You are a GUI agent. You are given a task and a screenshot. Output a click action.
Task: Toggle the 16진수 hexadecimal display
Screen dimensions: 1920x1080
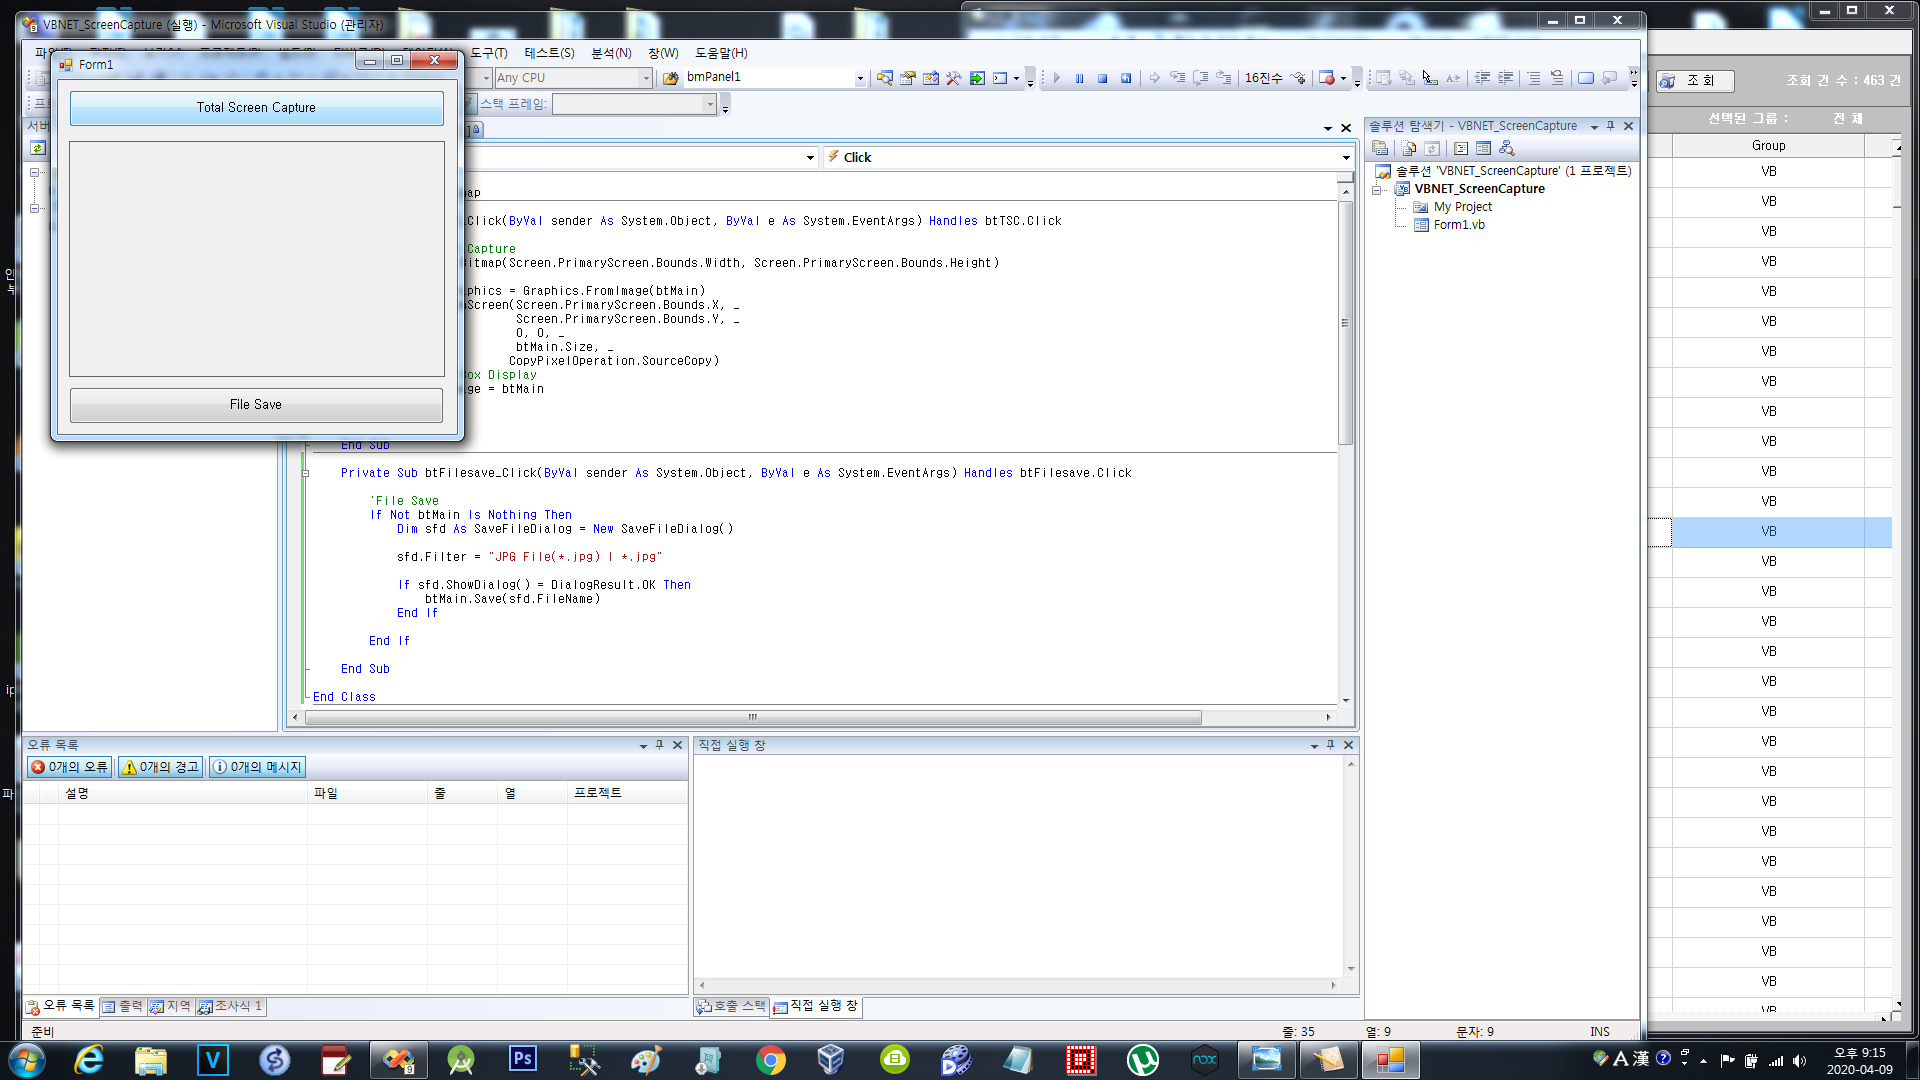click(x=1263, y=78)
